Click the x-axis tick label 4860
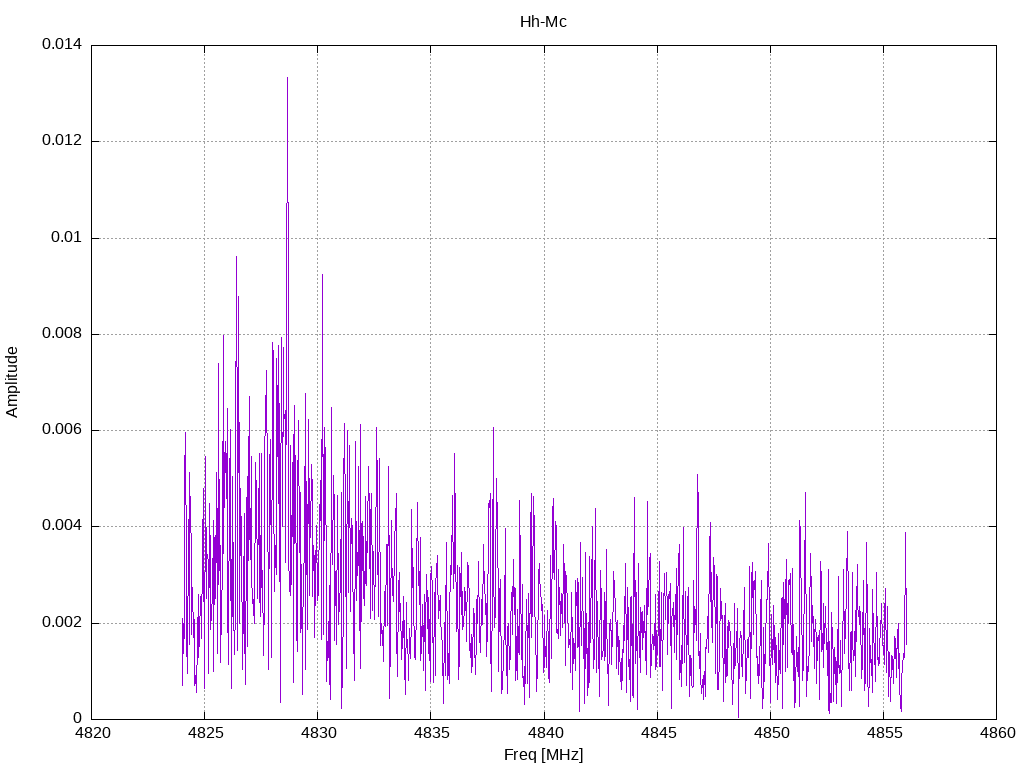Screen dimensions: 1024x768 [997, 733]
